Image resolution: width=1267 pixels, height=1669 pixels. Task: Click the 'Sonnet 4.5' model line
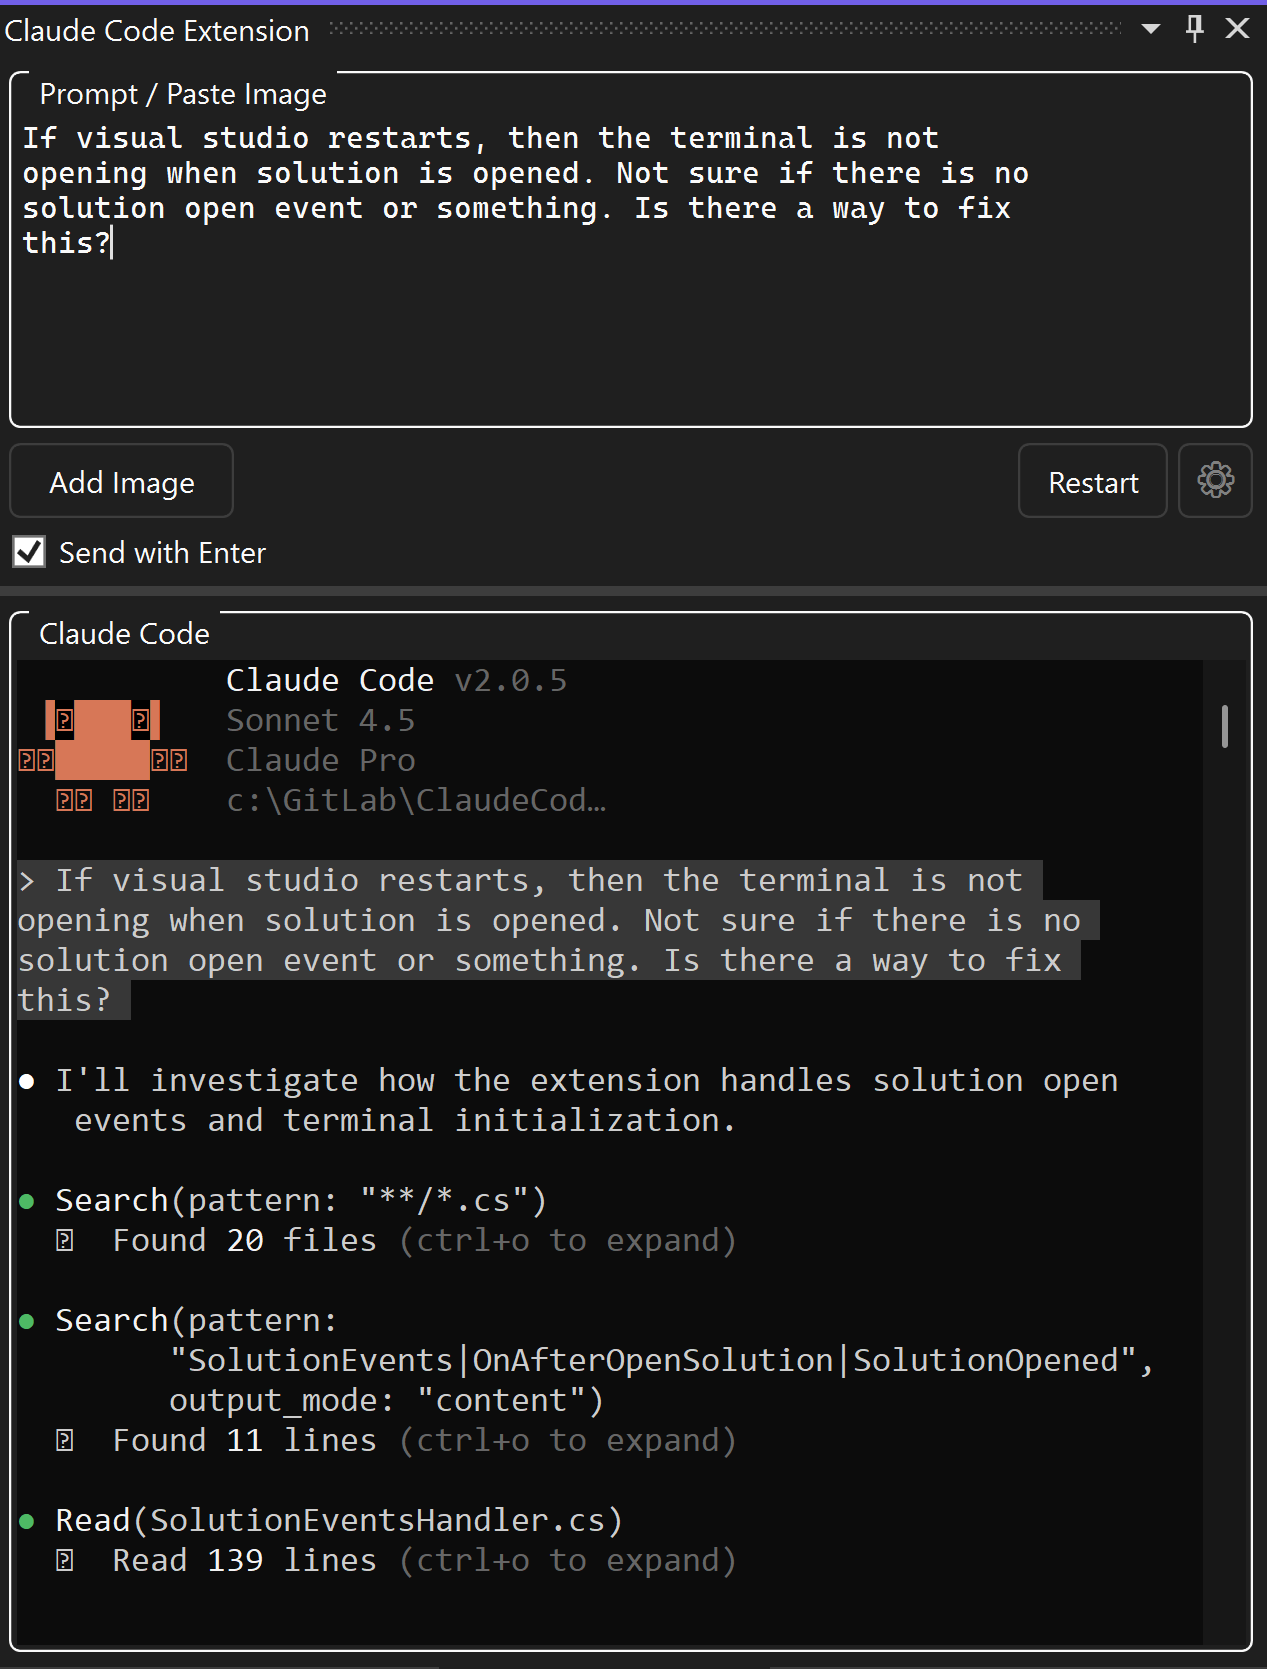[x=320, y=720]
